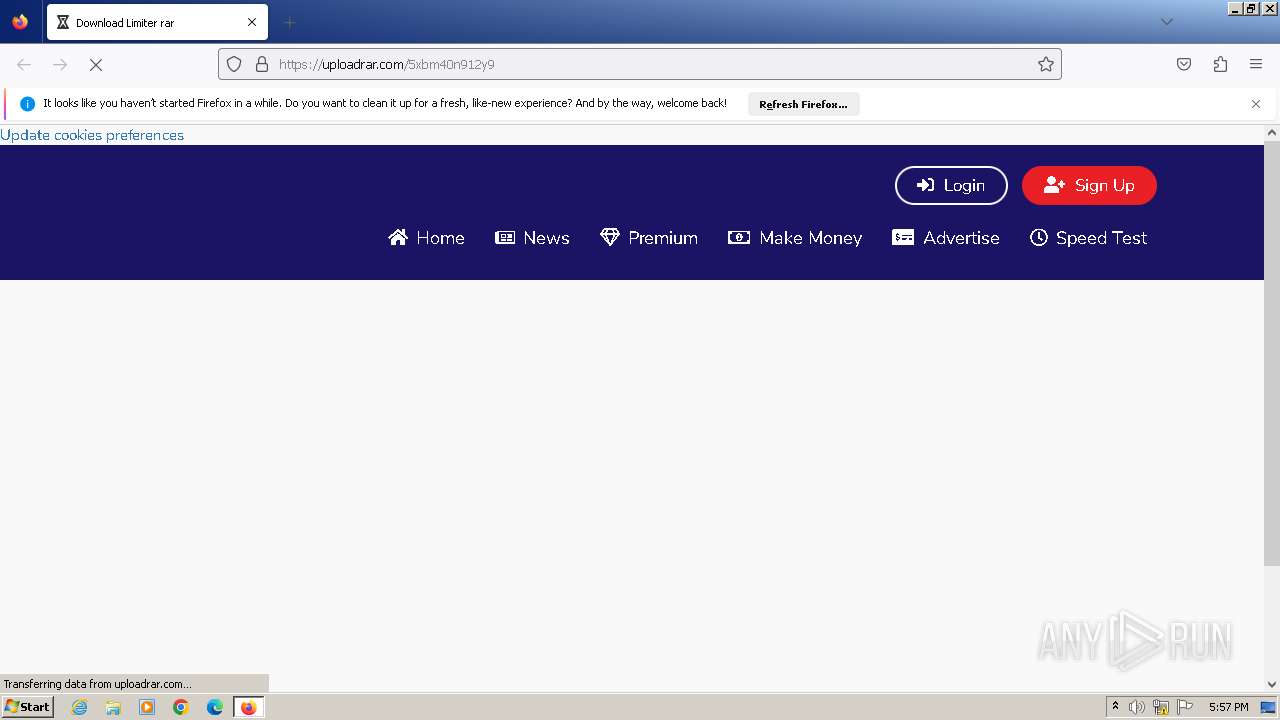The height and width of the screenshot is (720, 1280).
Task: Go to the Home menu item
Action: pyautogui.click(x=427, y=238)
